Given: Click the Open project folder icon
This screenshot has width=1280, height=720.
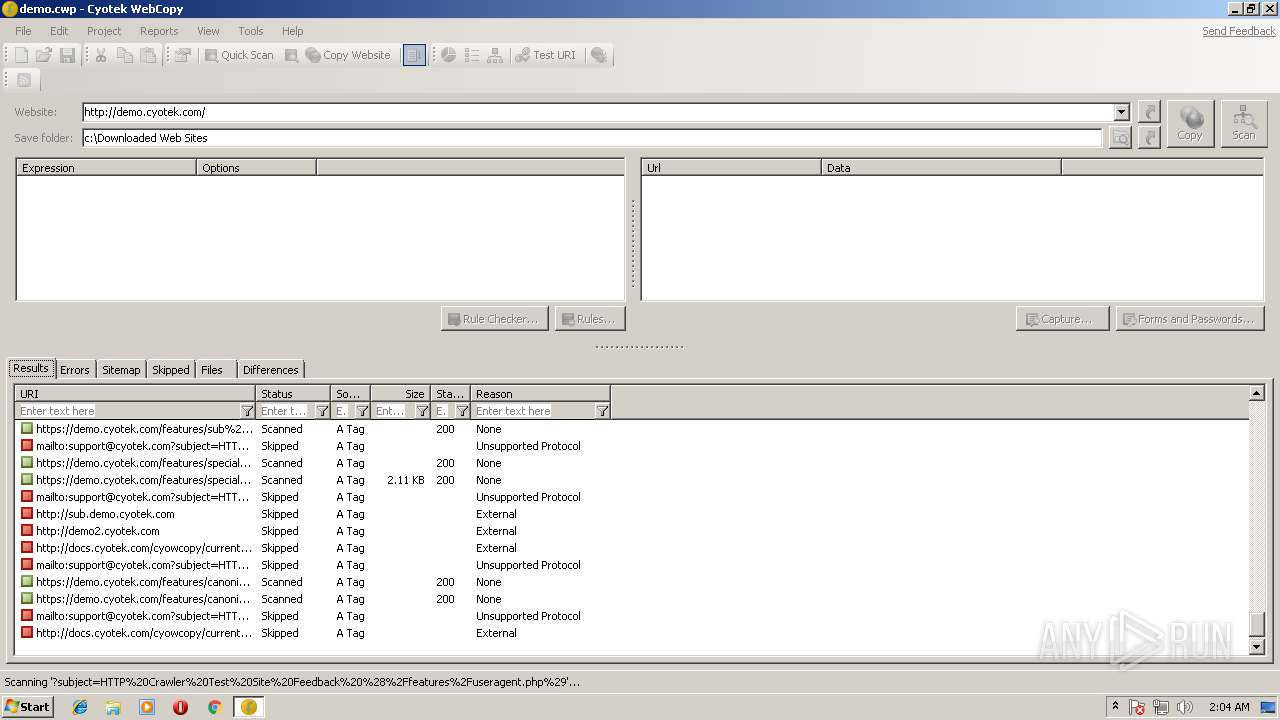Looking at the screenshot, I should [x=44, y=55].
